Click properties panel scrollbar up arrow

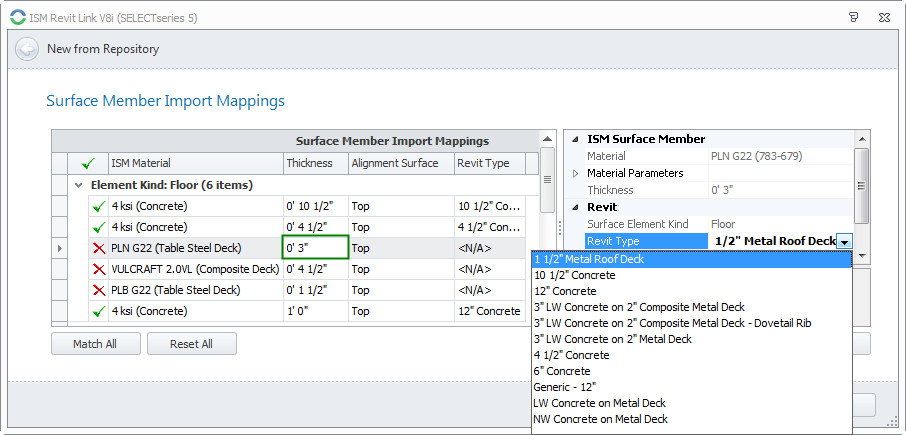(x=862, y=139)
